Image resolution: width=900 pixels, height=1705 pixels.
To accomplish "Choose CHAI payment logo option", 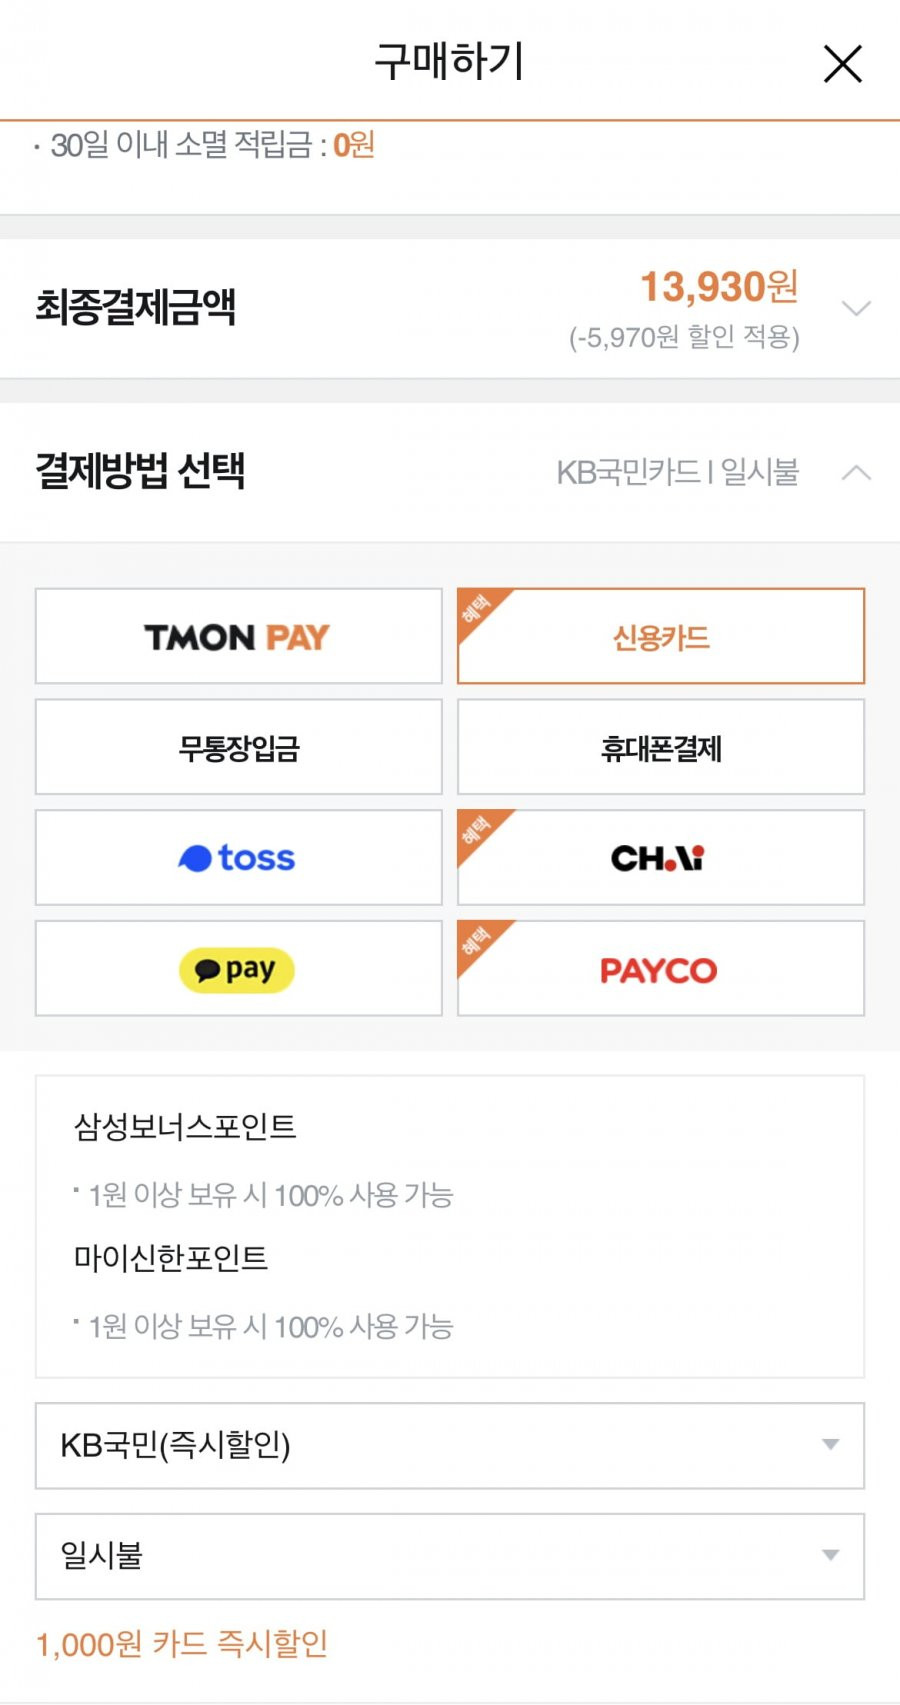I will [661, 858].
